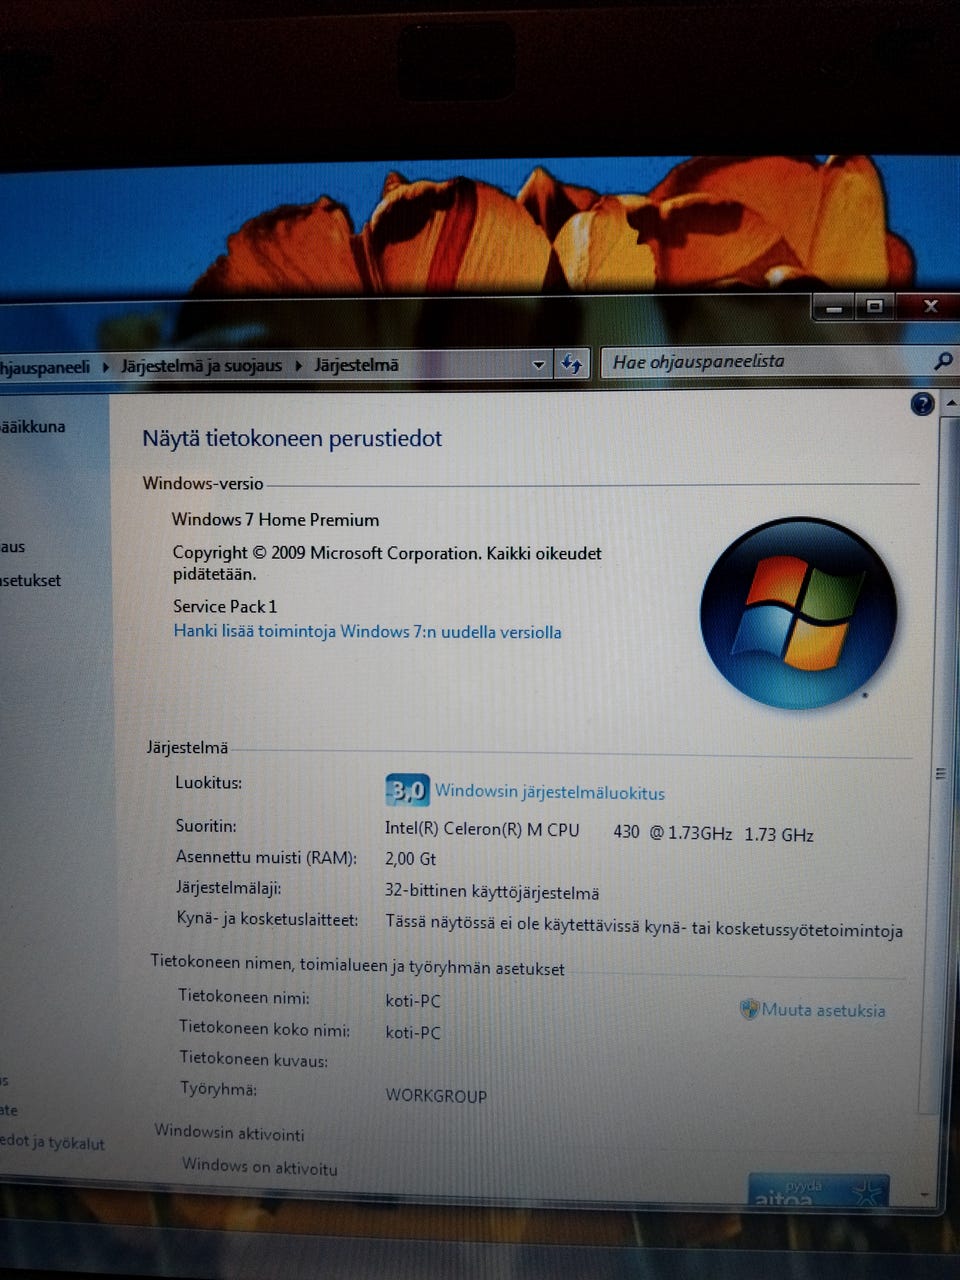
Task: Click the 3,0 rating badge
Action: click(407, 790)
